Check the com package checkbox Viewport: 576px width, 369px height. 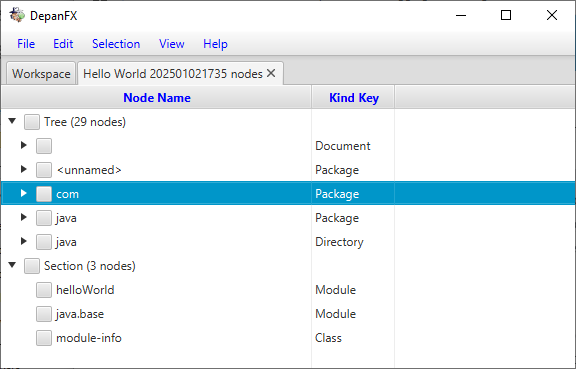(x=44, y=194)
